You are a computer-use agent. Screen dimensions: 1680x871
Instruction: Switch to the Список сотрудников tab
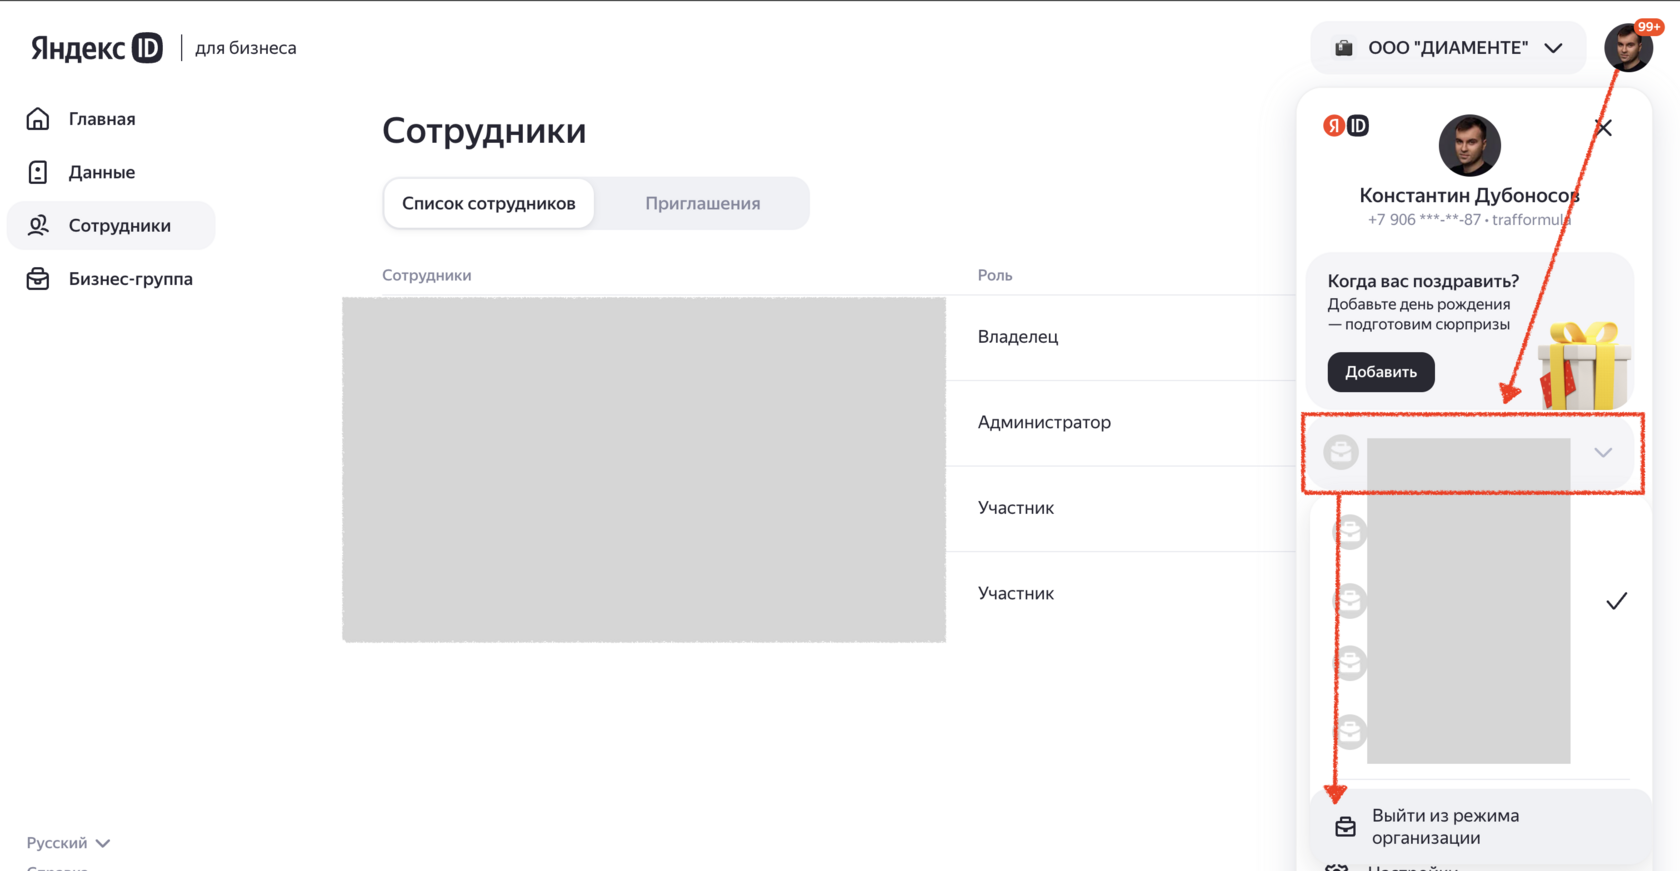pos(489,203)
